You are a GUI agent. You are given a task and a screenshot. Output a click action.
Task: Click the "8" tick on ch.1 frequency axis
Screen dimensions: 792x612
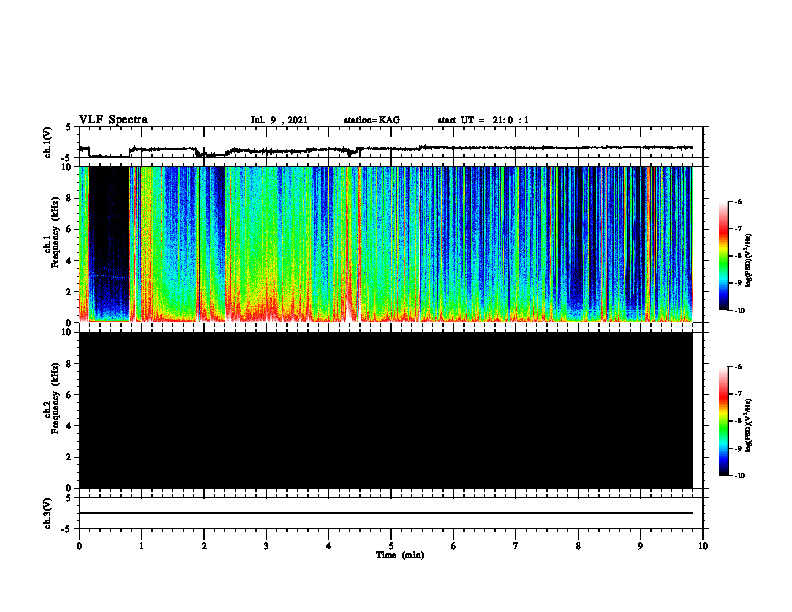(x=70, y=198)
